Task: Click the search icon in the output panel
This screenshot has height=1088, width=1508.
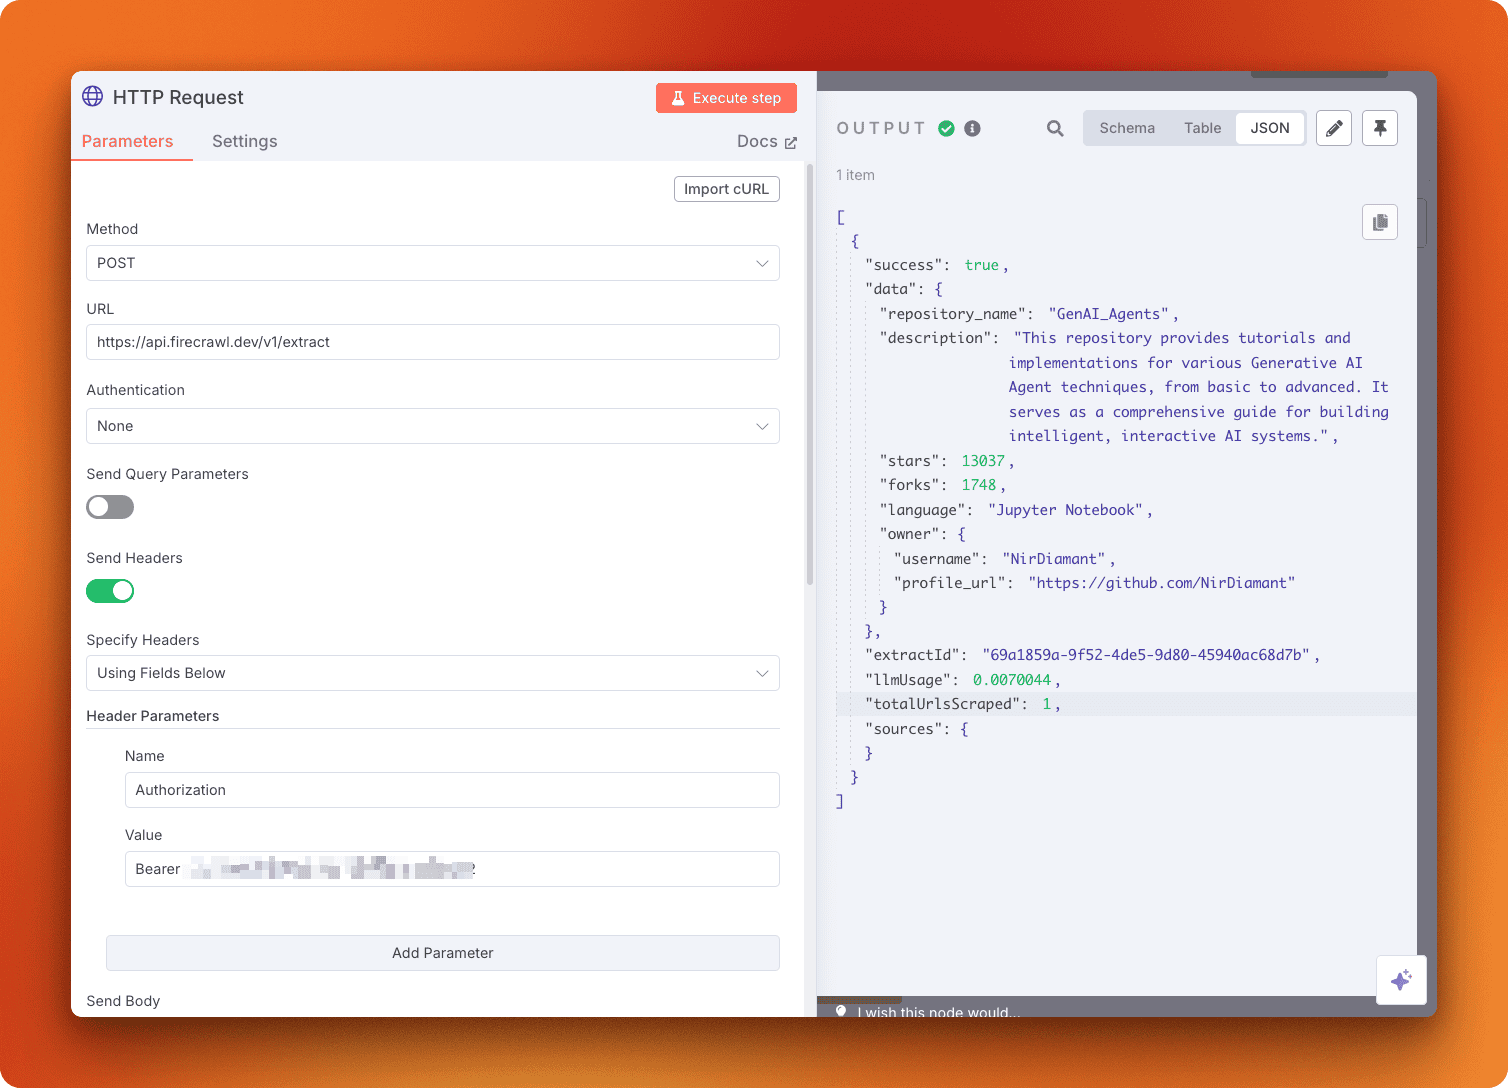Action: coord(1054,128)
